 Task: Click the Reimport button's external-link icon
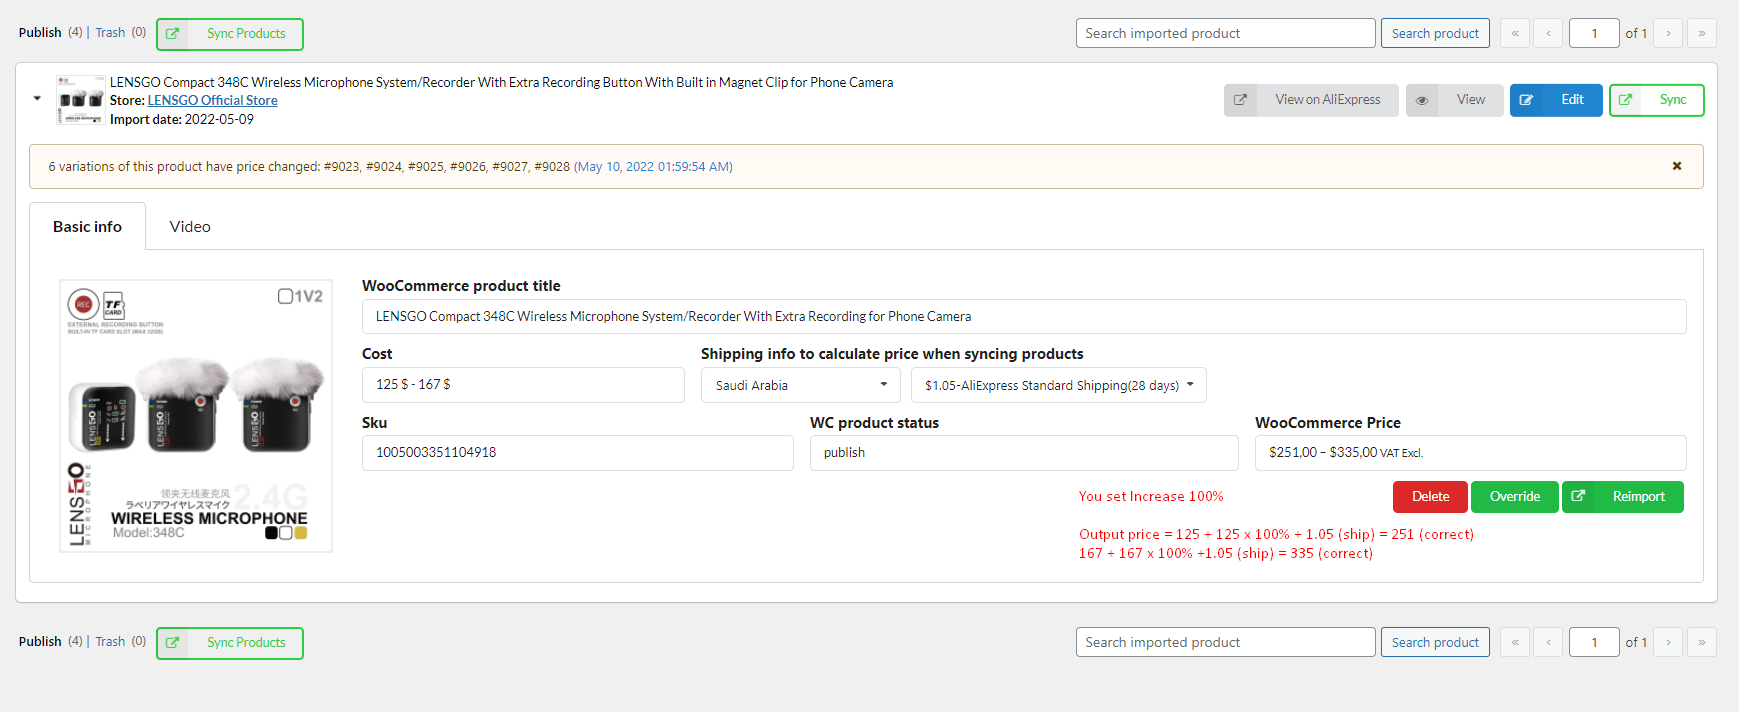pos(1579,497)
